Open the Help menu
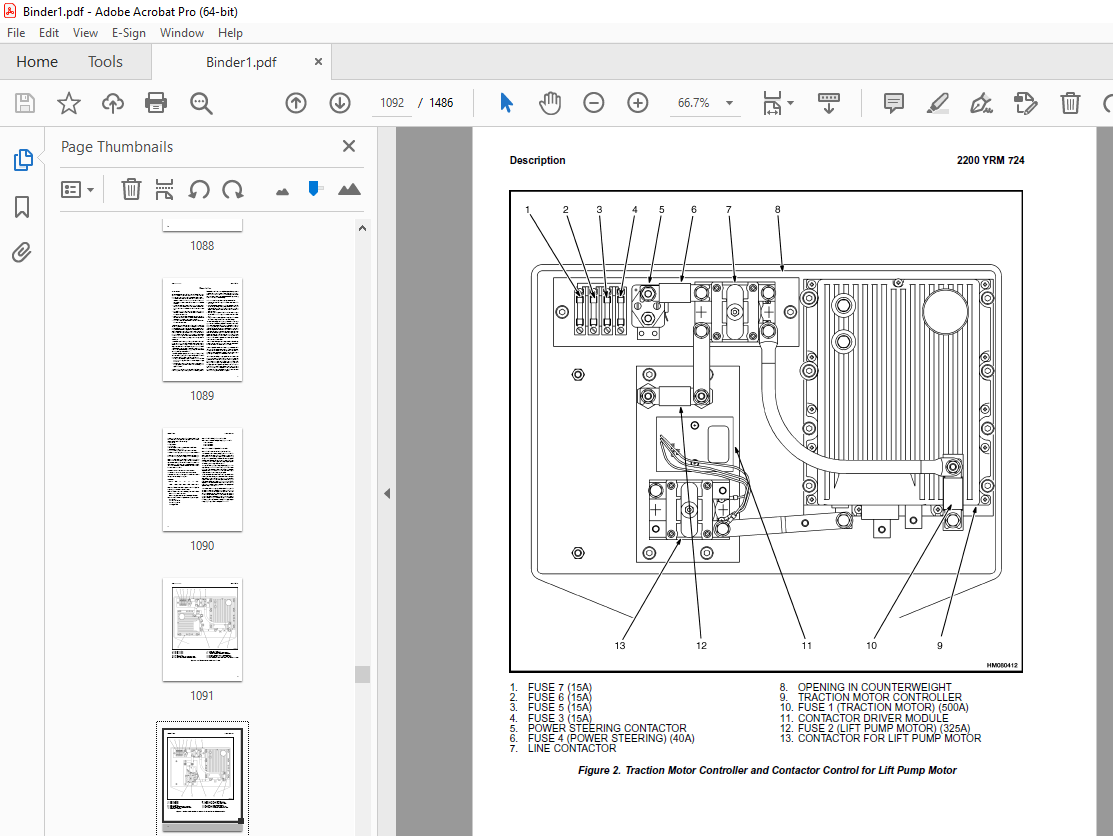This screenshot has height=836, width=1113. 230,33
